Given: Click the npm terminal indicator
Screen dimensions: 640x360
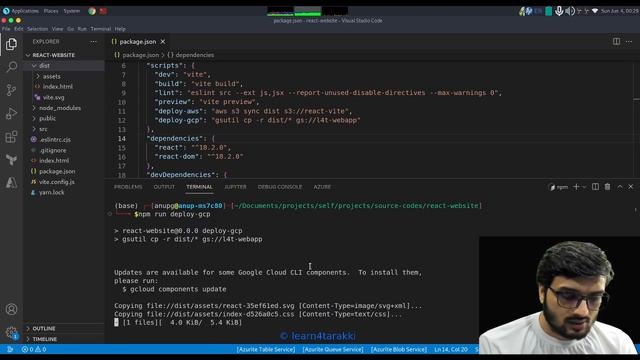Looking at the screenshot, I should coord(558,187).
